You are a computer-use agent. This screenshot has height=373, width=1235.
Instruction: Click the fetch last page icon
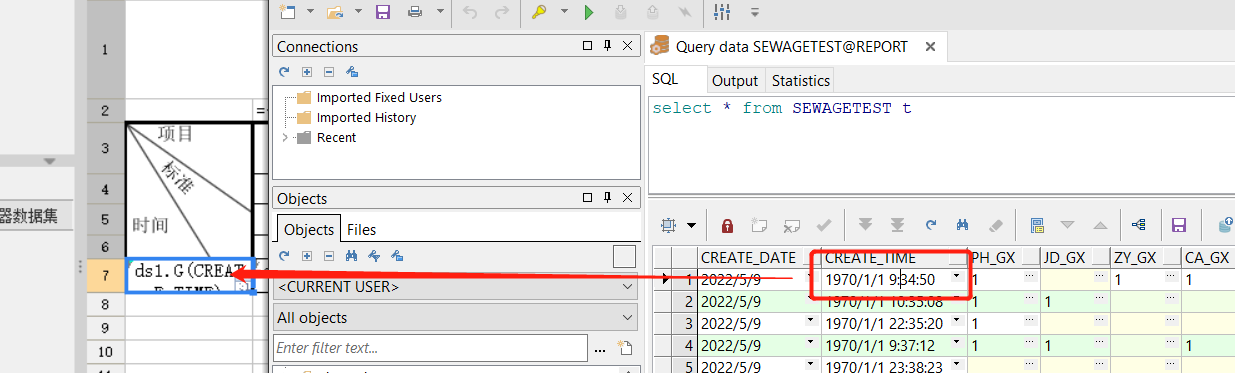point(897,225)
